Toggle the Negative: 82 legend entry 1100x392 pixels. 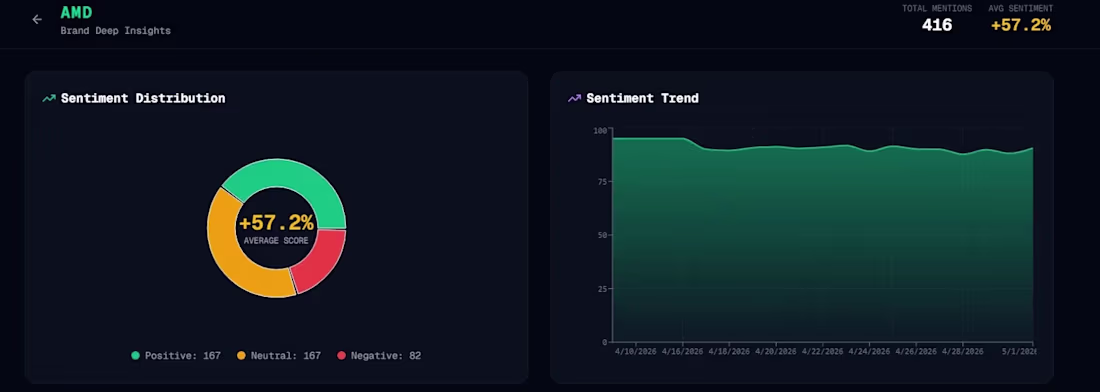[x=379, y=356]
